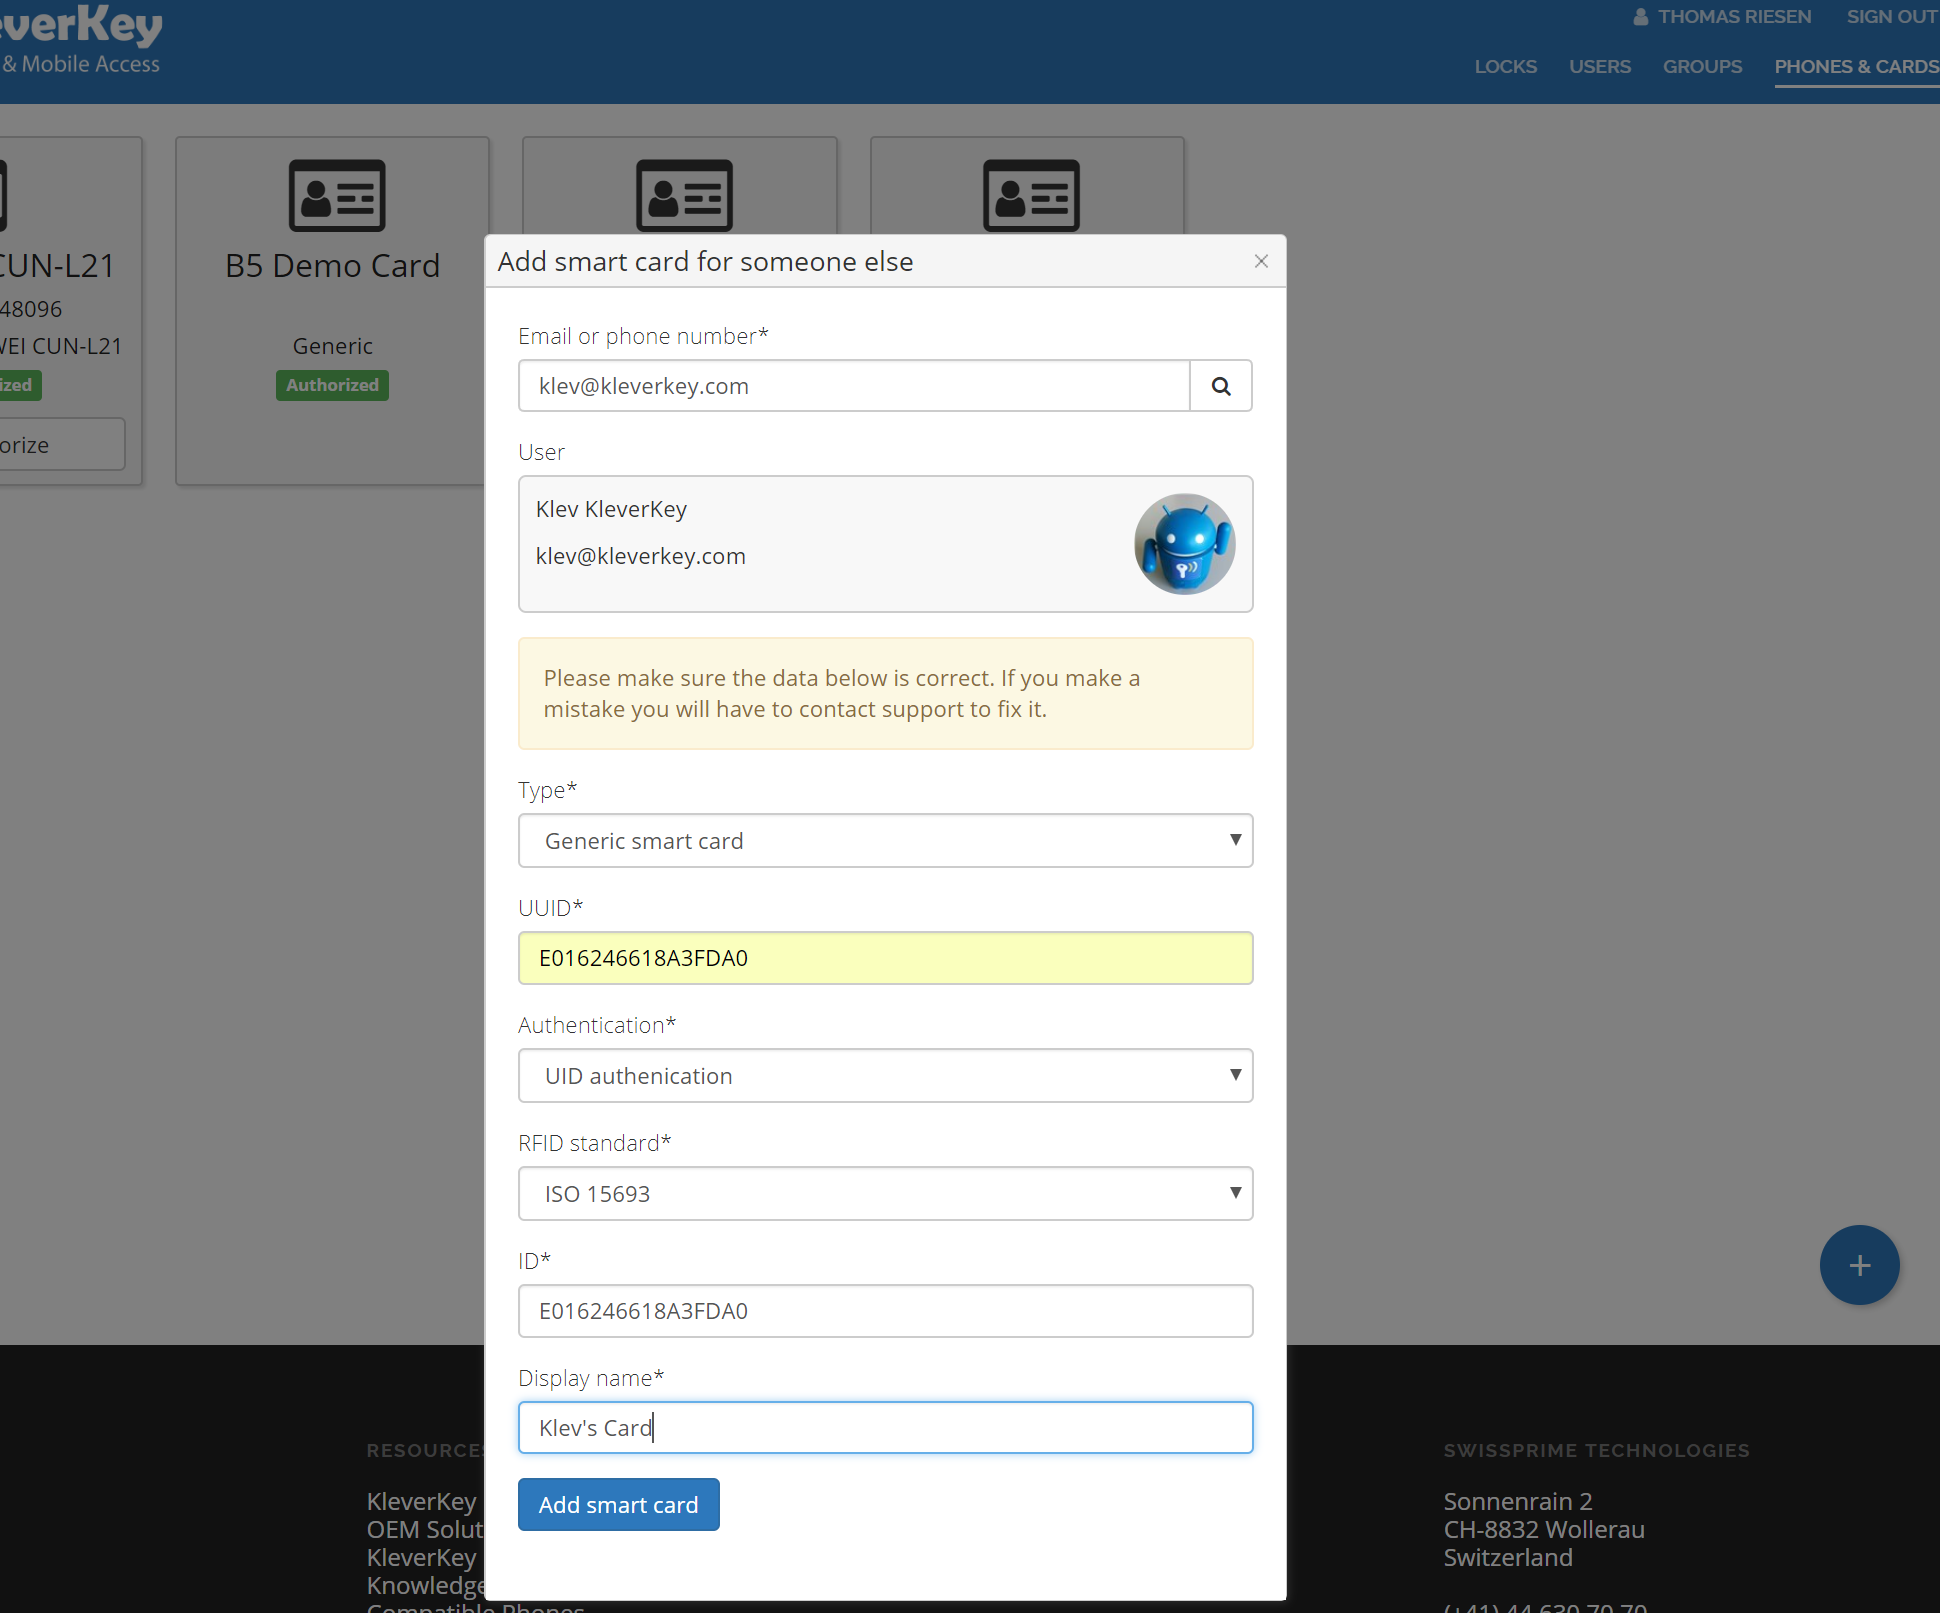Close the Add smart card dialog
The height and width of the screenshot is (1613, 1940).
point(1261,261)
